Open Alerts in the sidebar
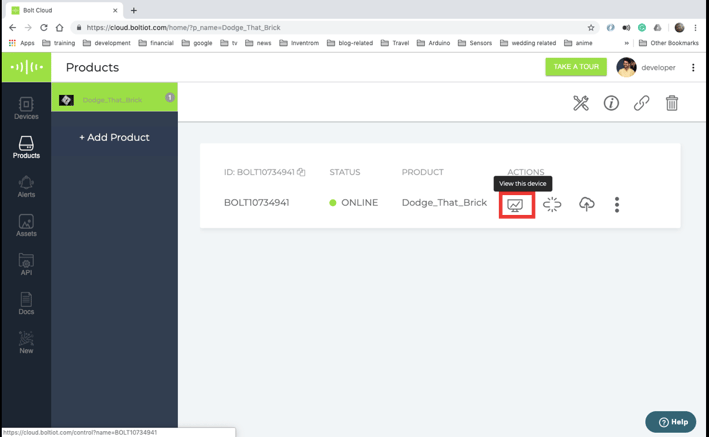 pos(26,186)
